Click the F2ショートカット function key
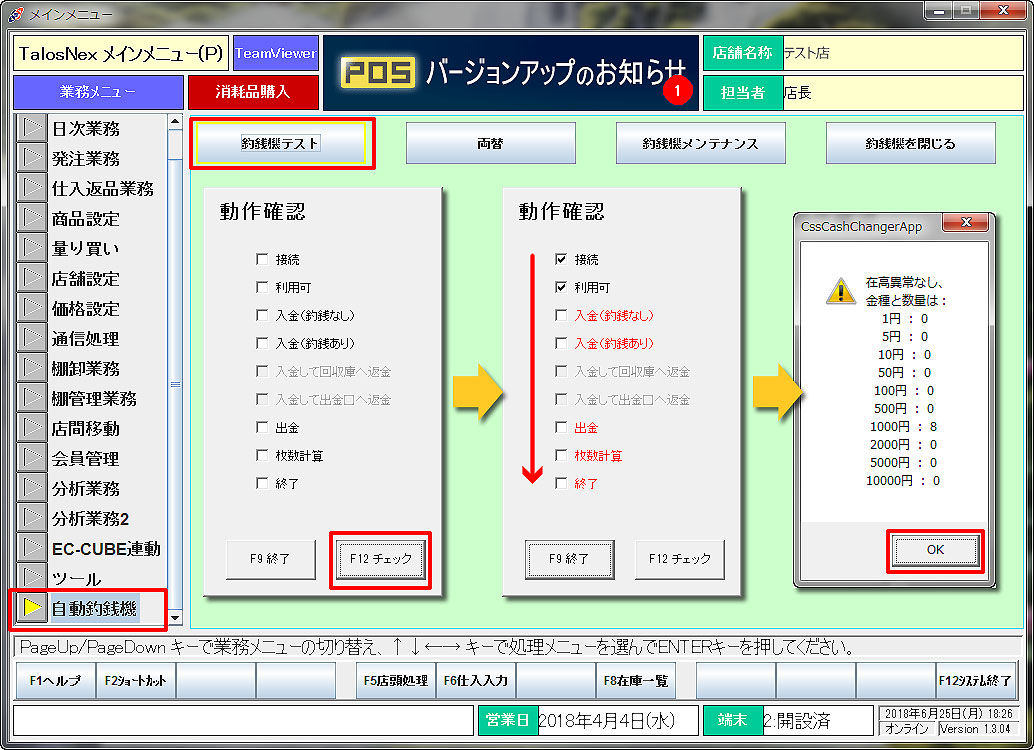1034x750 pixels. (136, 680)
